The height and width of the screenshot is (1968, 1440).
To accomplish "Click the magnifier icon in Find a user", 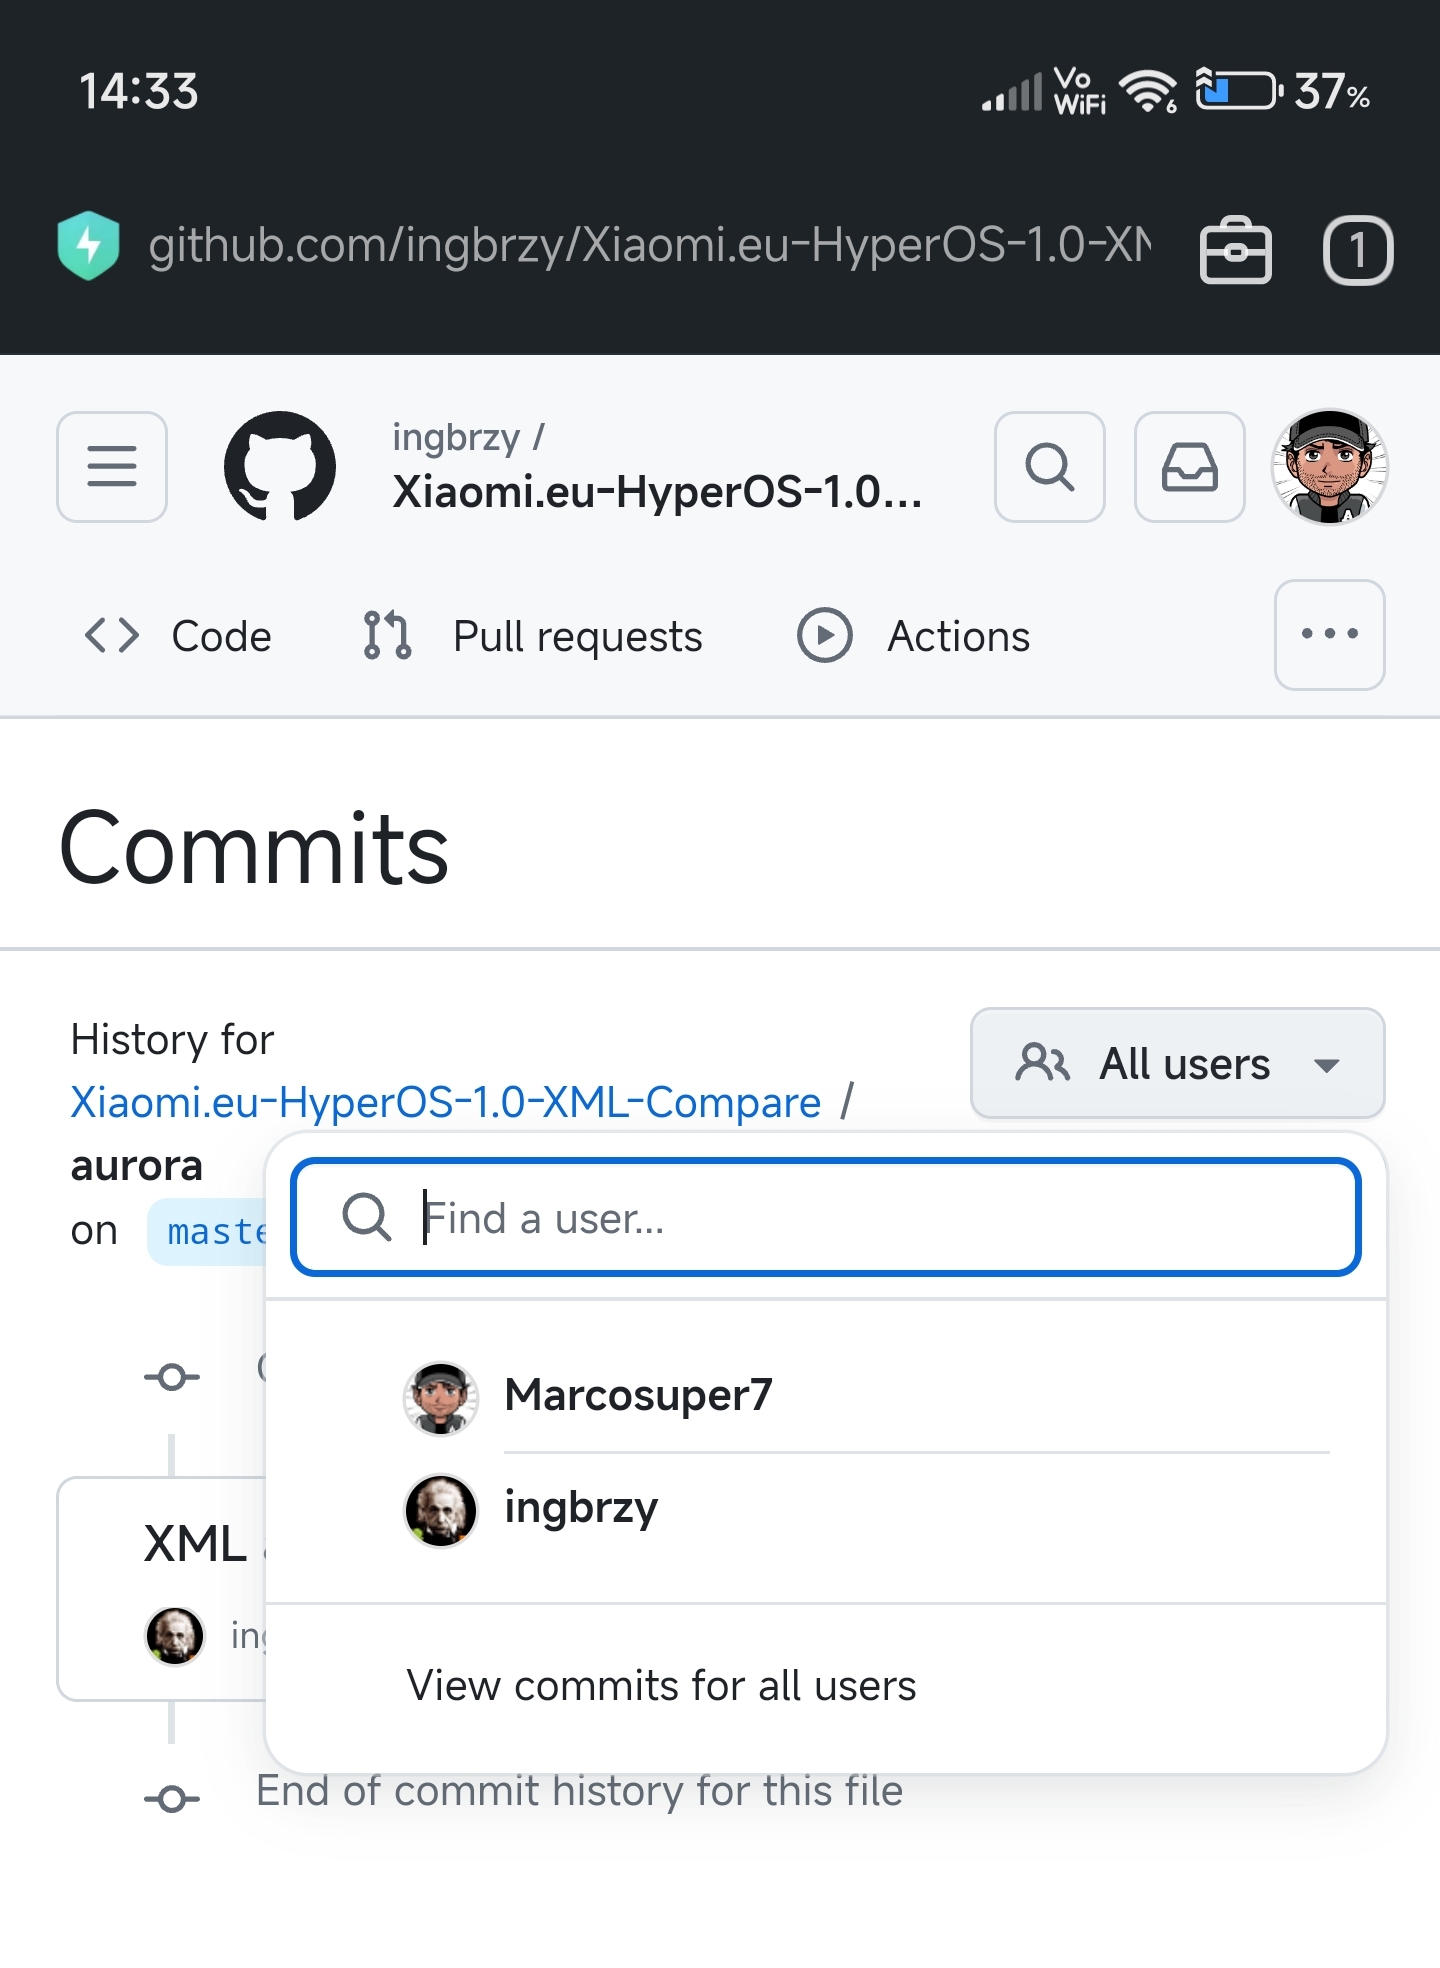I will point(367,1217).
